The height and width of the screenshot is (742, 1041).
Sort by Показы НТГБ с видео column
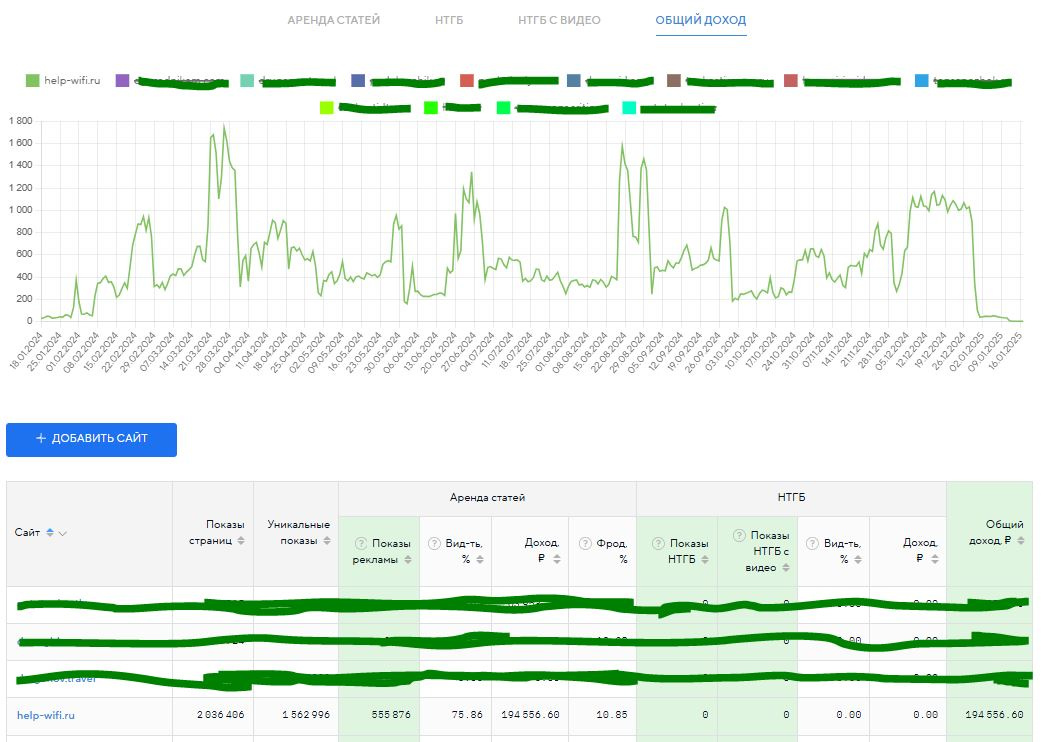click(x=785, y=567)
